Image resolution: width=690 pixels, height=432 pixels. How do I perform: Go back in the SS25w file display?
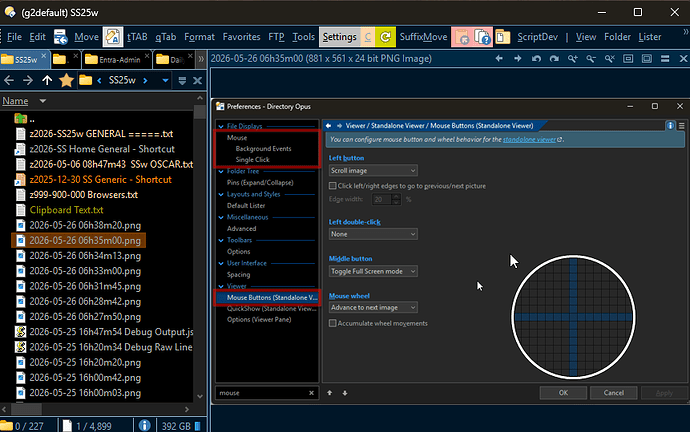[9, 81]
